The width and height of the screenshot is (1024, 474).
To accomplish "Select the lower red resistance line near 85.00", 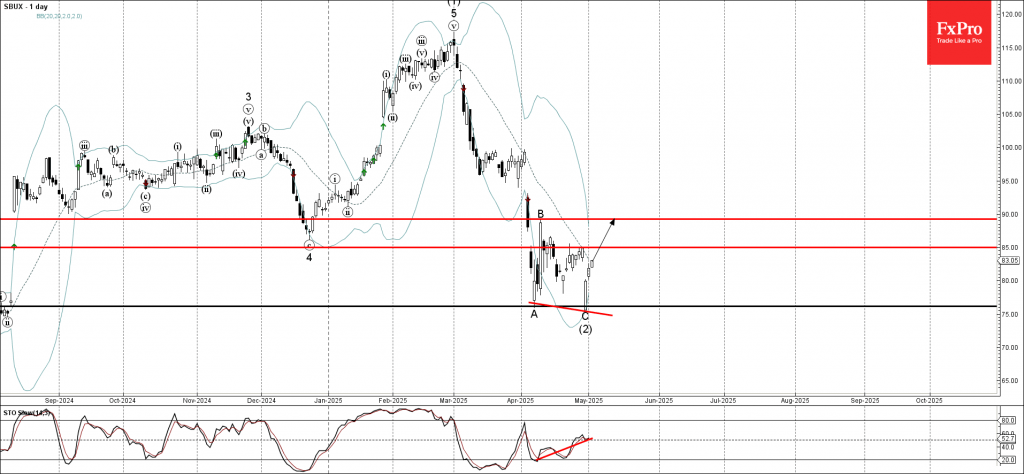I will tap(300, 247).
